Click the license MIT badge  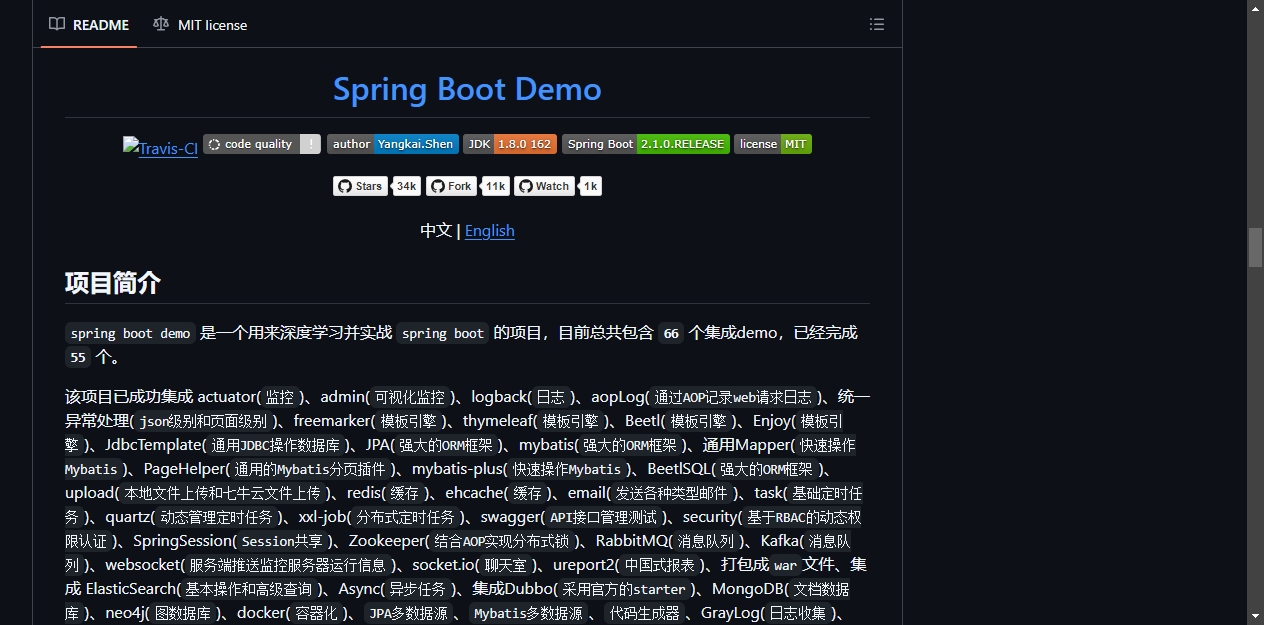click(x=773, y=144)
